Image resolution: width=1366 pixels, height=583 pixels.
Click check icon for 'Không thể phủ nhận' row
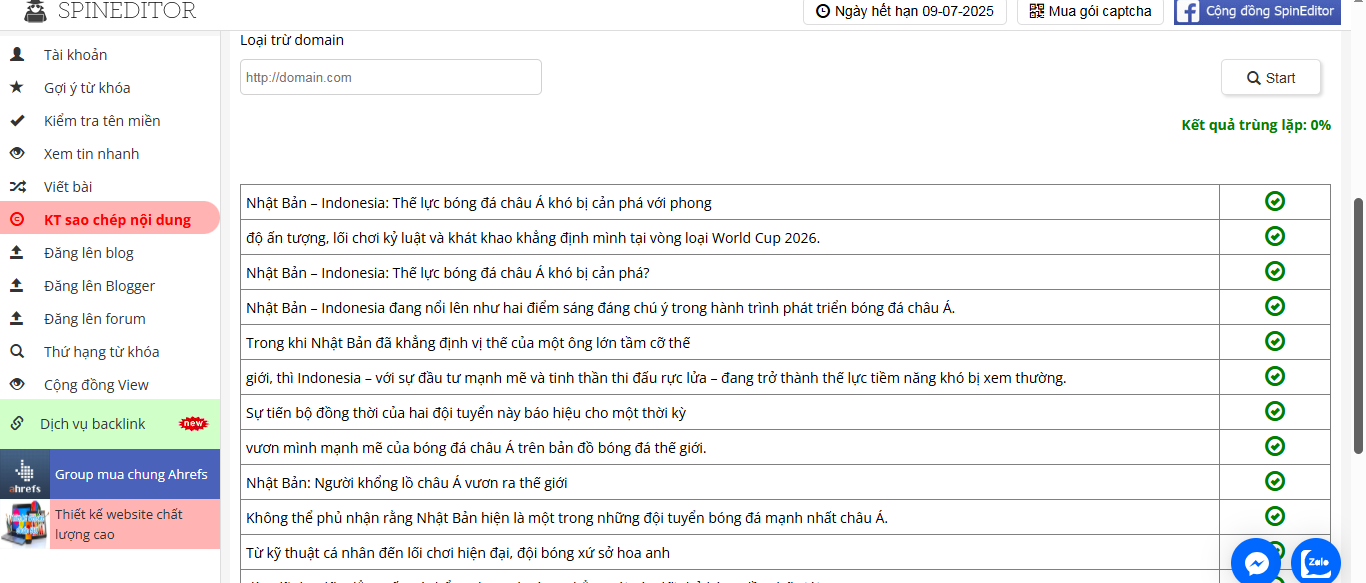(1275, 516)
